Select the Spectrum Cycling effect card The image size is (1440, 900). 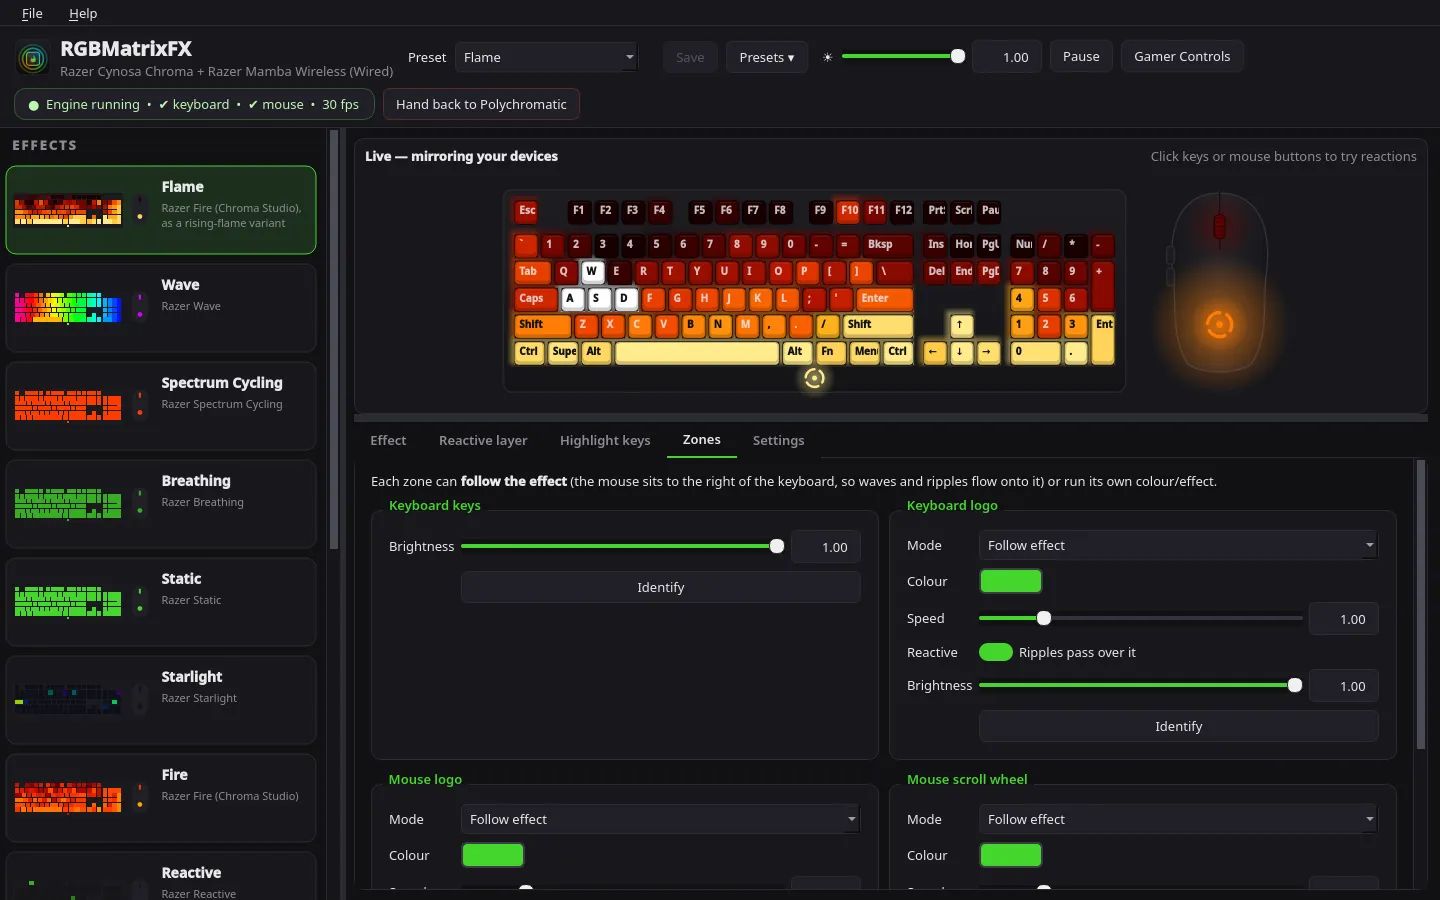(161, 405)
